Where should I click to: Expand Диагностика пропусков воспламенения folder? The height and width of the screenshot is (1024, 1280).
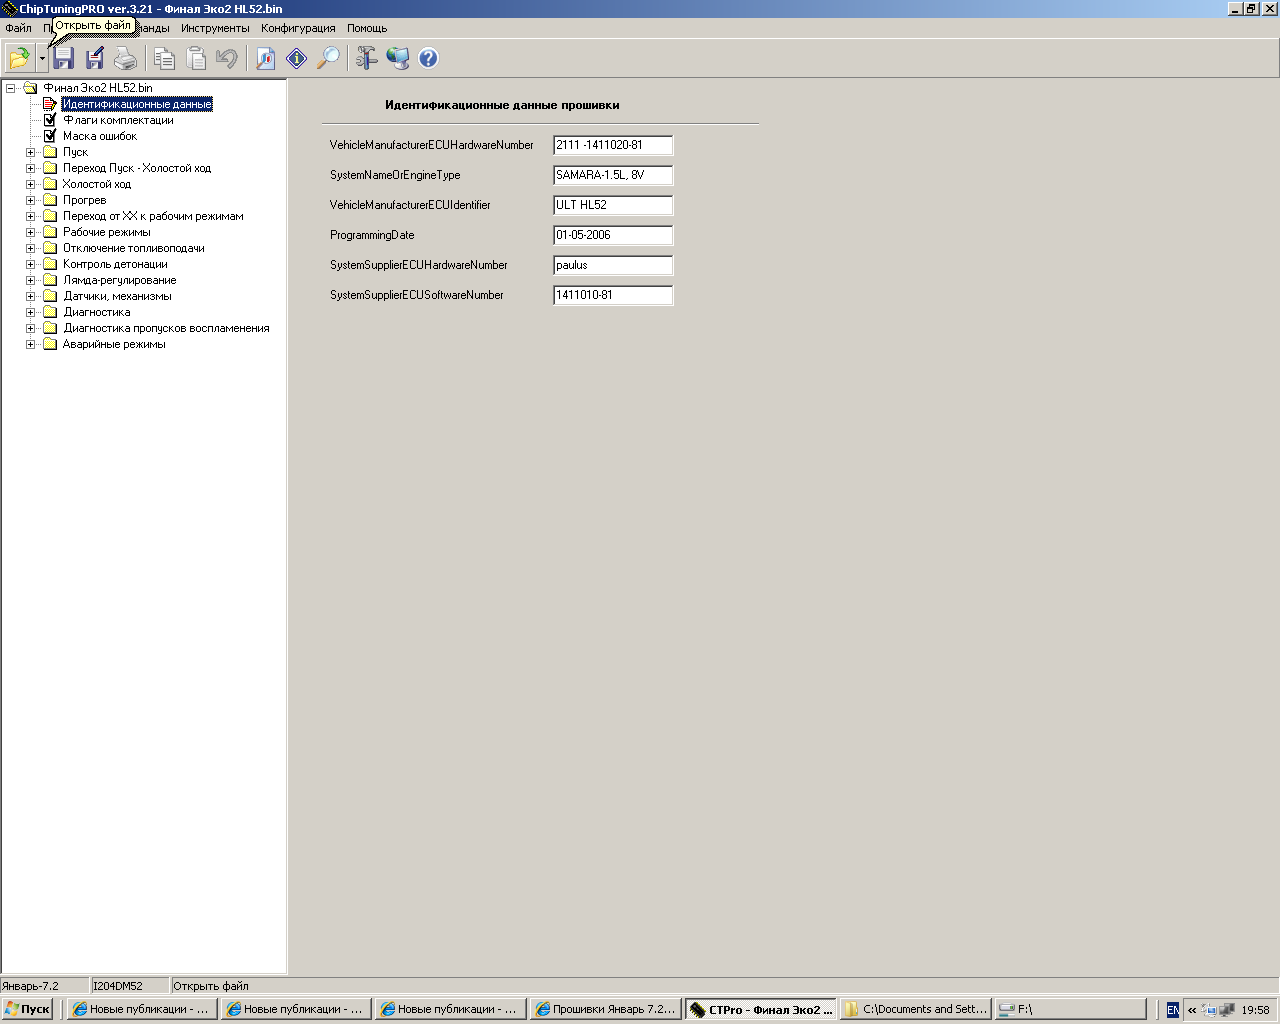pos(31,328)
